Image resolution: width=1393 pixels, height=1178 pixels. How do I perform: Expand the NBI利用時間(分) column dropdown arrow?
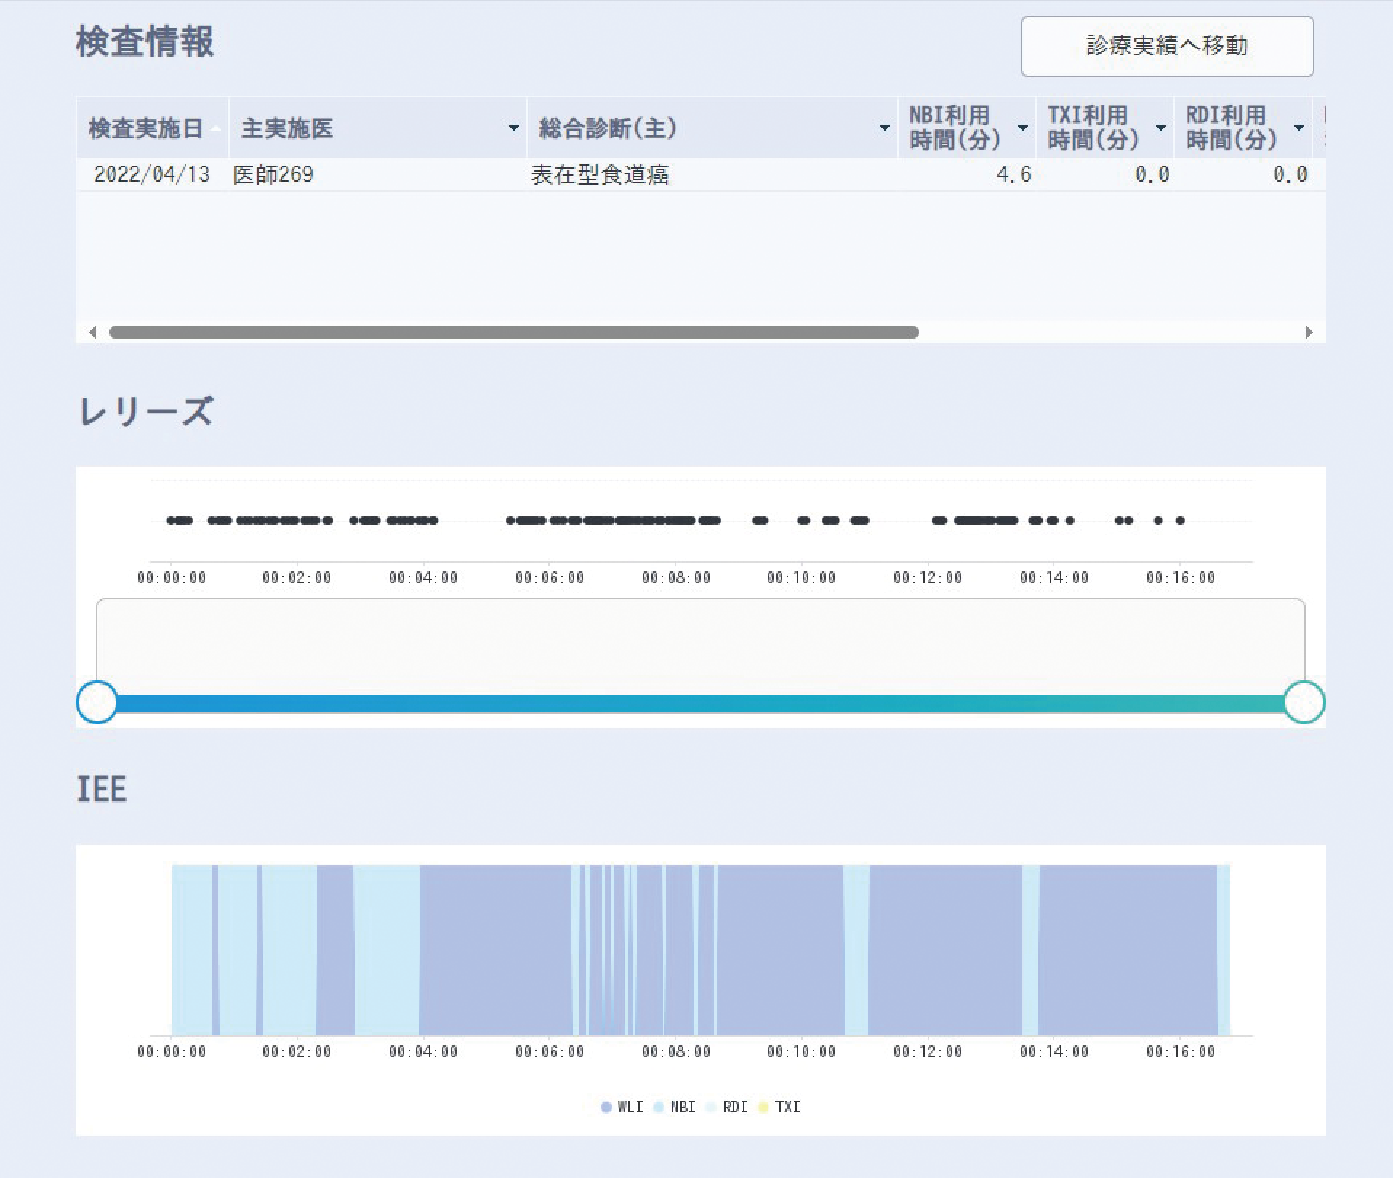coord(1022,128)
